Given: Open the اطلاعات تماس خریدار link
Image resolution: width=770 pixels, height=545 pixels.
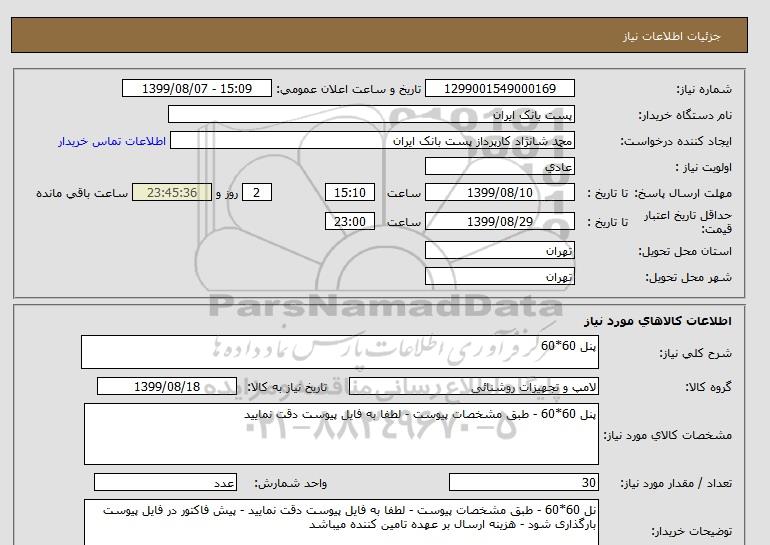Looking at the screenshot, I should [x=112, y=141].
